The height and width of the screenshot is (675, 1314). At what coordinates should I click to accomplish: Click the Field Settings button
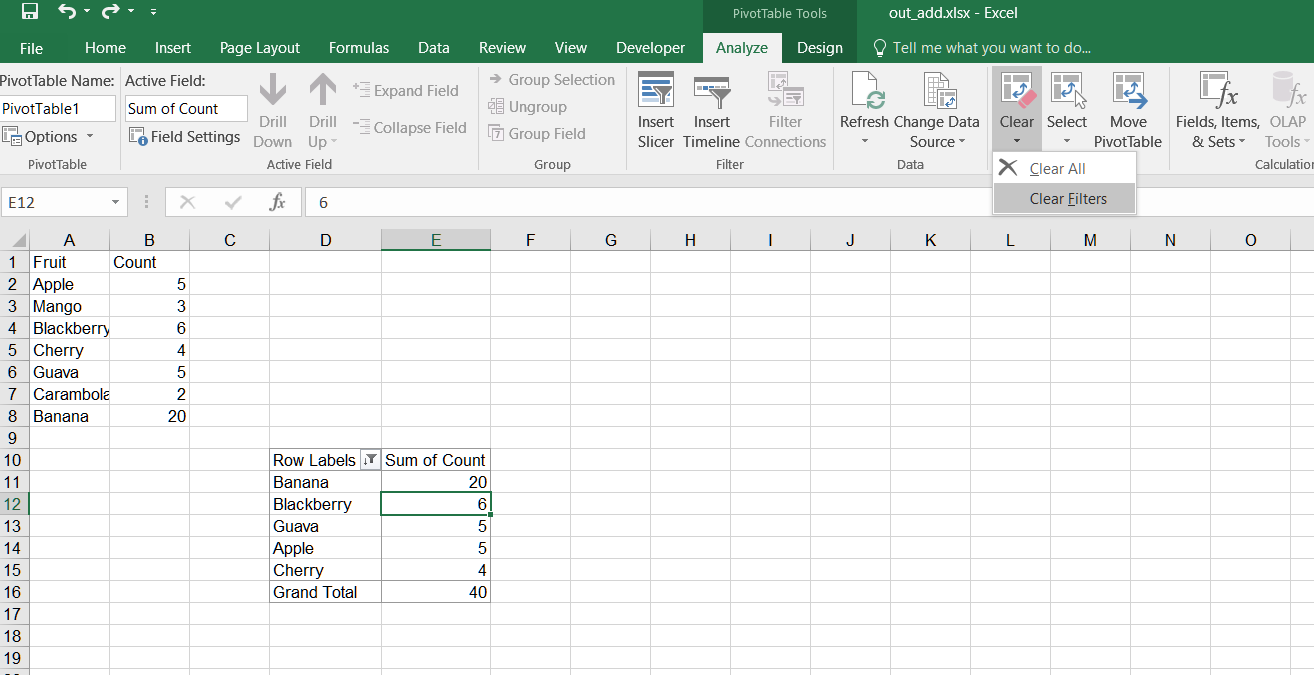[x=185, y=137]
